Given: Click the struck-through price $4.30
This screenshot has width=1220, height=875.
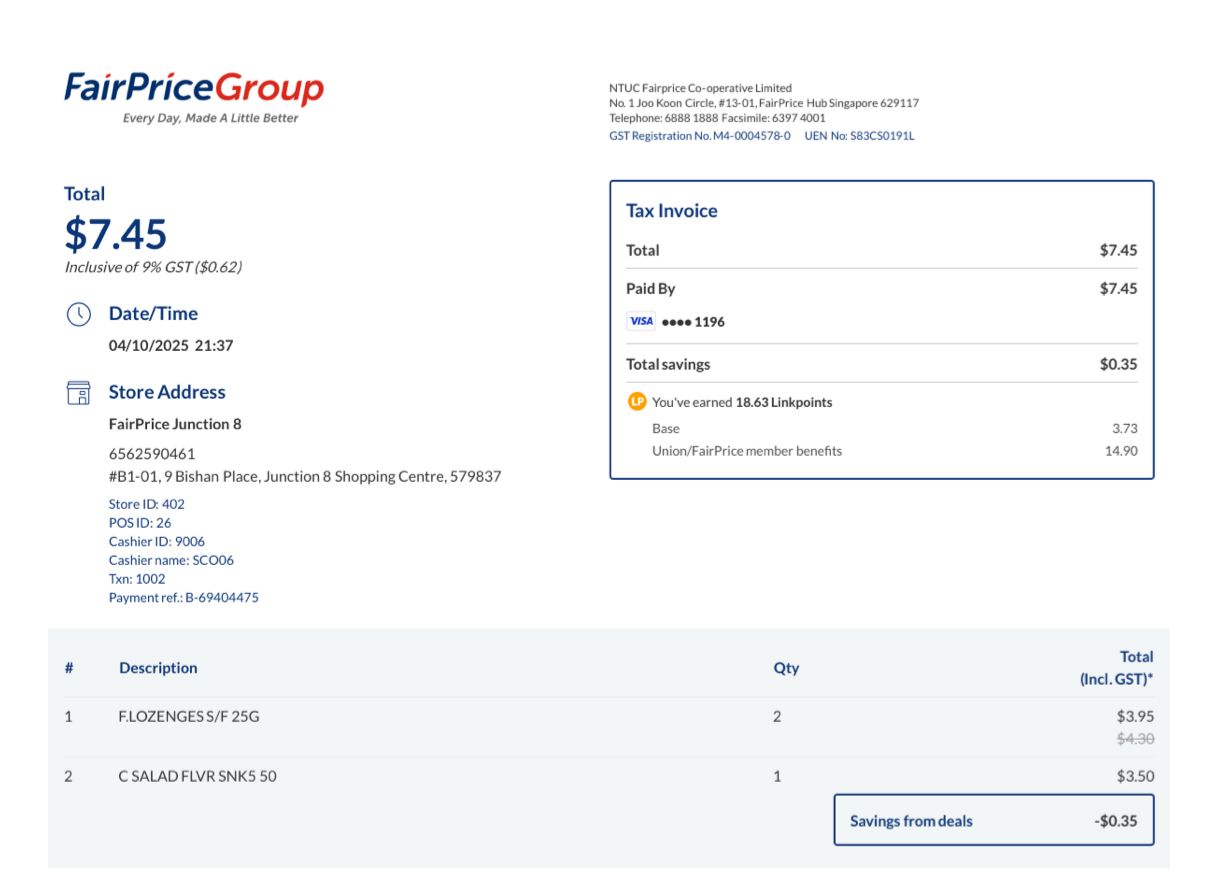Looking at the screenshot, I should coord(1135,739).
